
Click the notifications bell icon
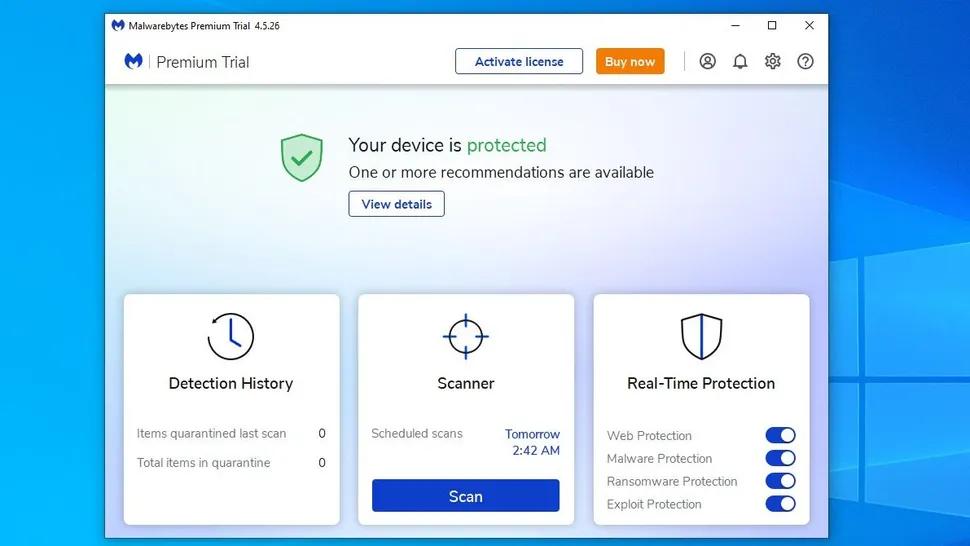740,62
